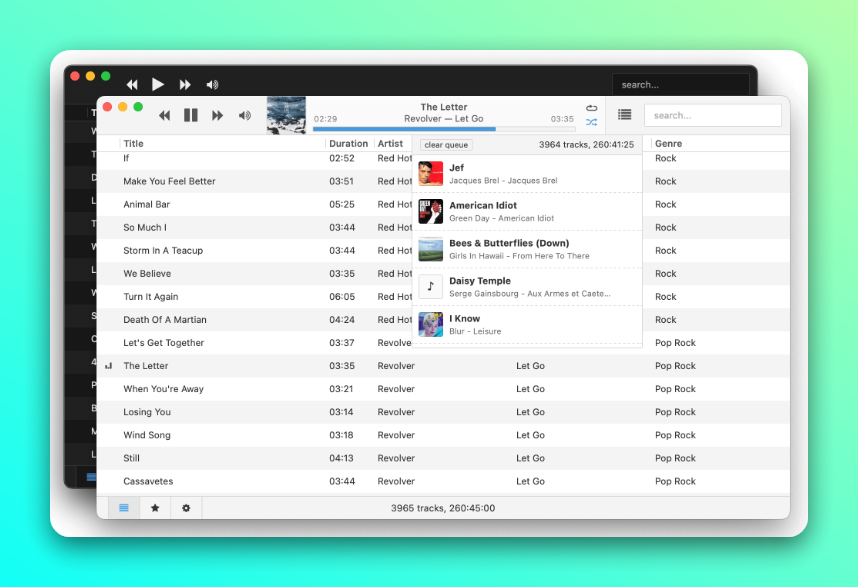Viewport: 858px width, 587px height.
Task: Pause the current song
Action: click(191, 116)
